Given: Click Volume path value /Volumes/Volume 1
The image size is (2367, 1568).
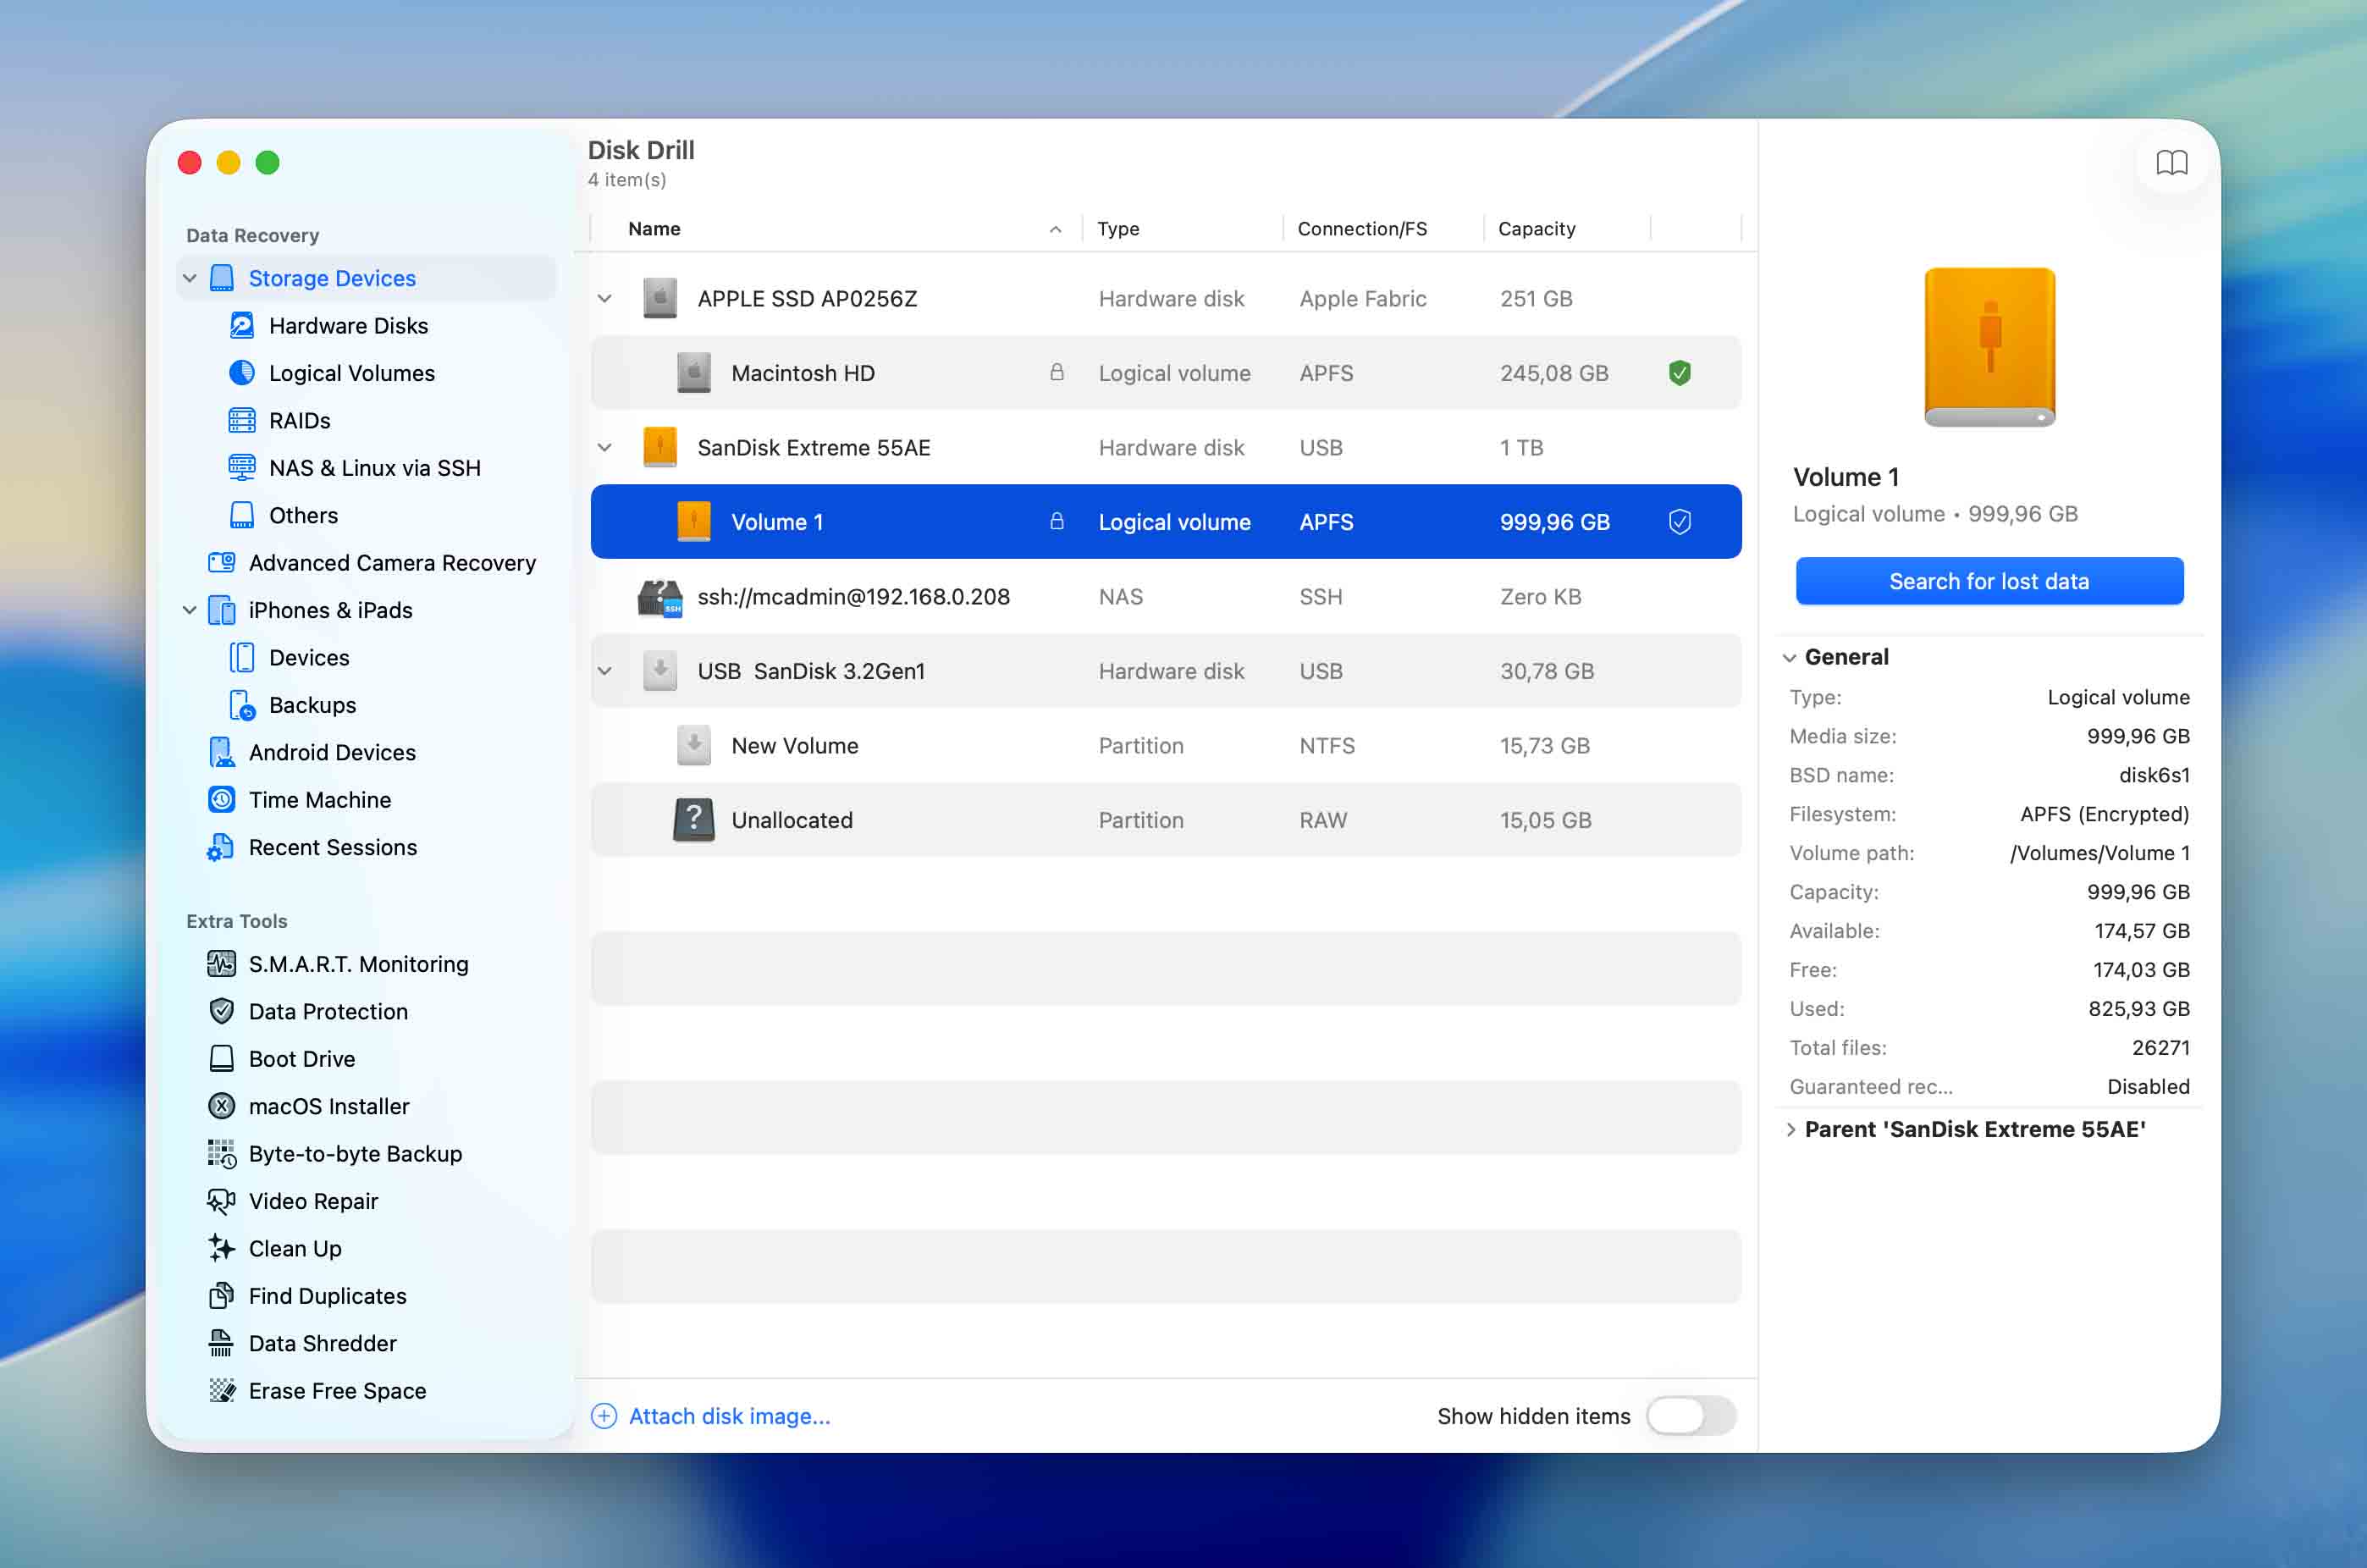Looking at the screenshot, I should click(2099, 853).
